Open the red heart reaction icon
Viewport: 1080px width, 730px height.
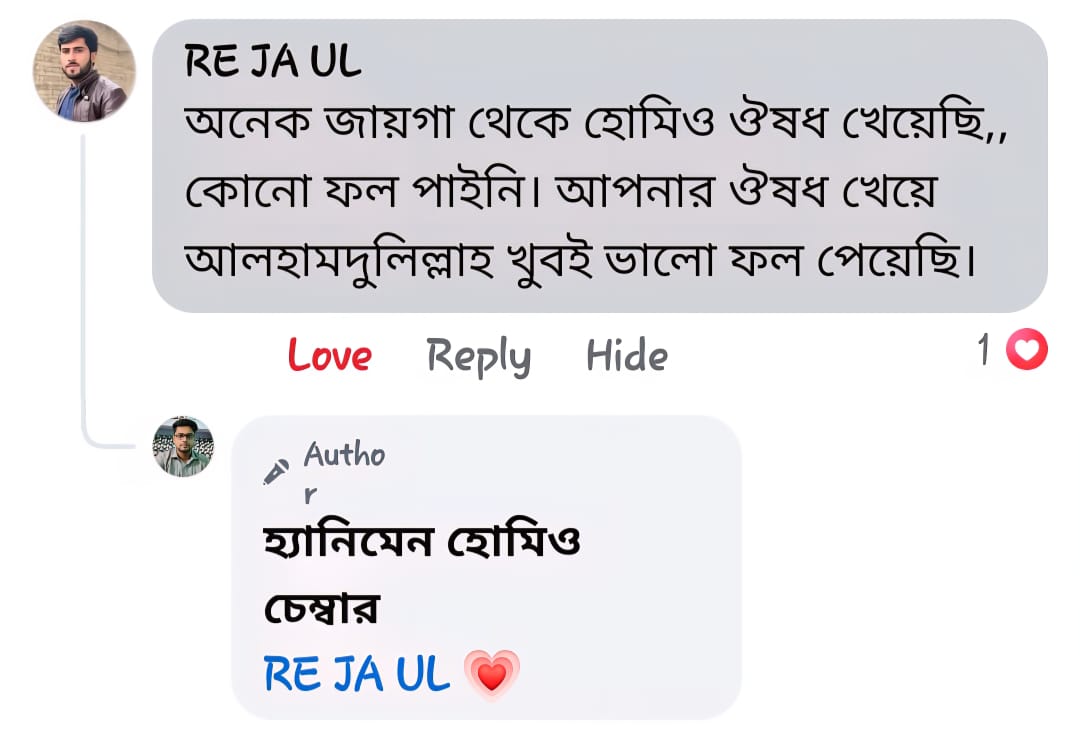(x=1026, y=351)
